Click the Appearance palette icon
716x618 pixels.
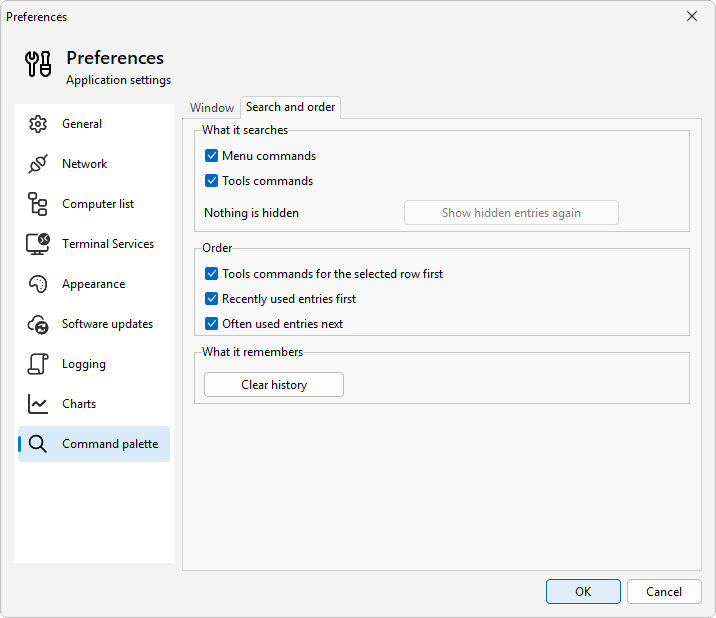pos(38,284)
